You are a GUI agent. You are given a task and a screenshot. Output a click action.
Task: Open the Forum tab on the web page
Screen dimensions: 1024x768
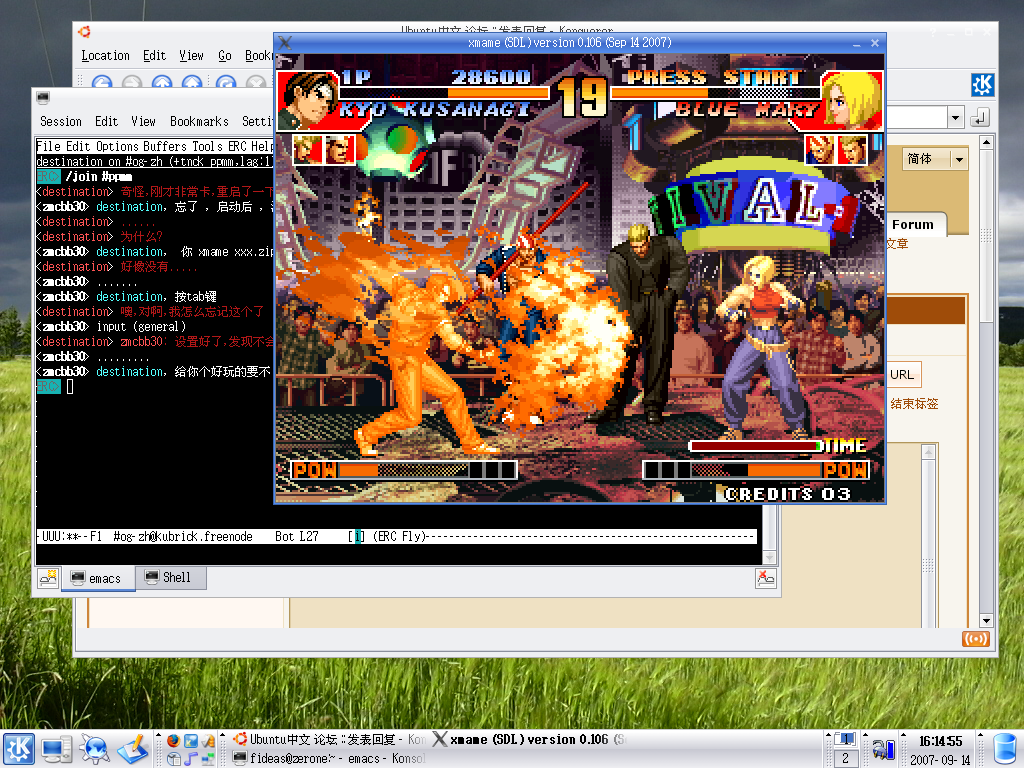point(914,225)
